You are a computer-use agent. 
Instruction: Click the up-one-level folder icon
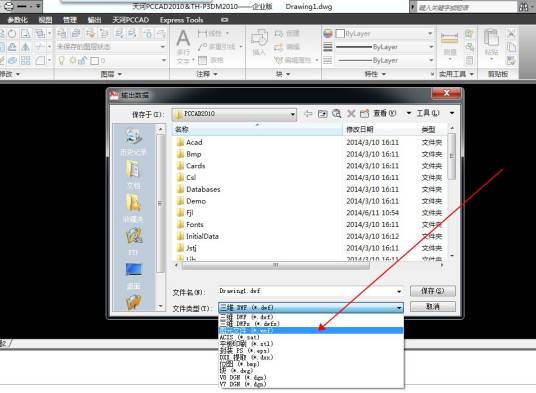click(322, 114)
